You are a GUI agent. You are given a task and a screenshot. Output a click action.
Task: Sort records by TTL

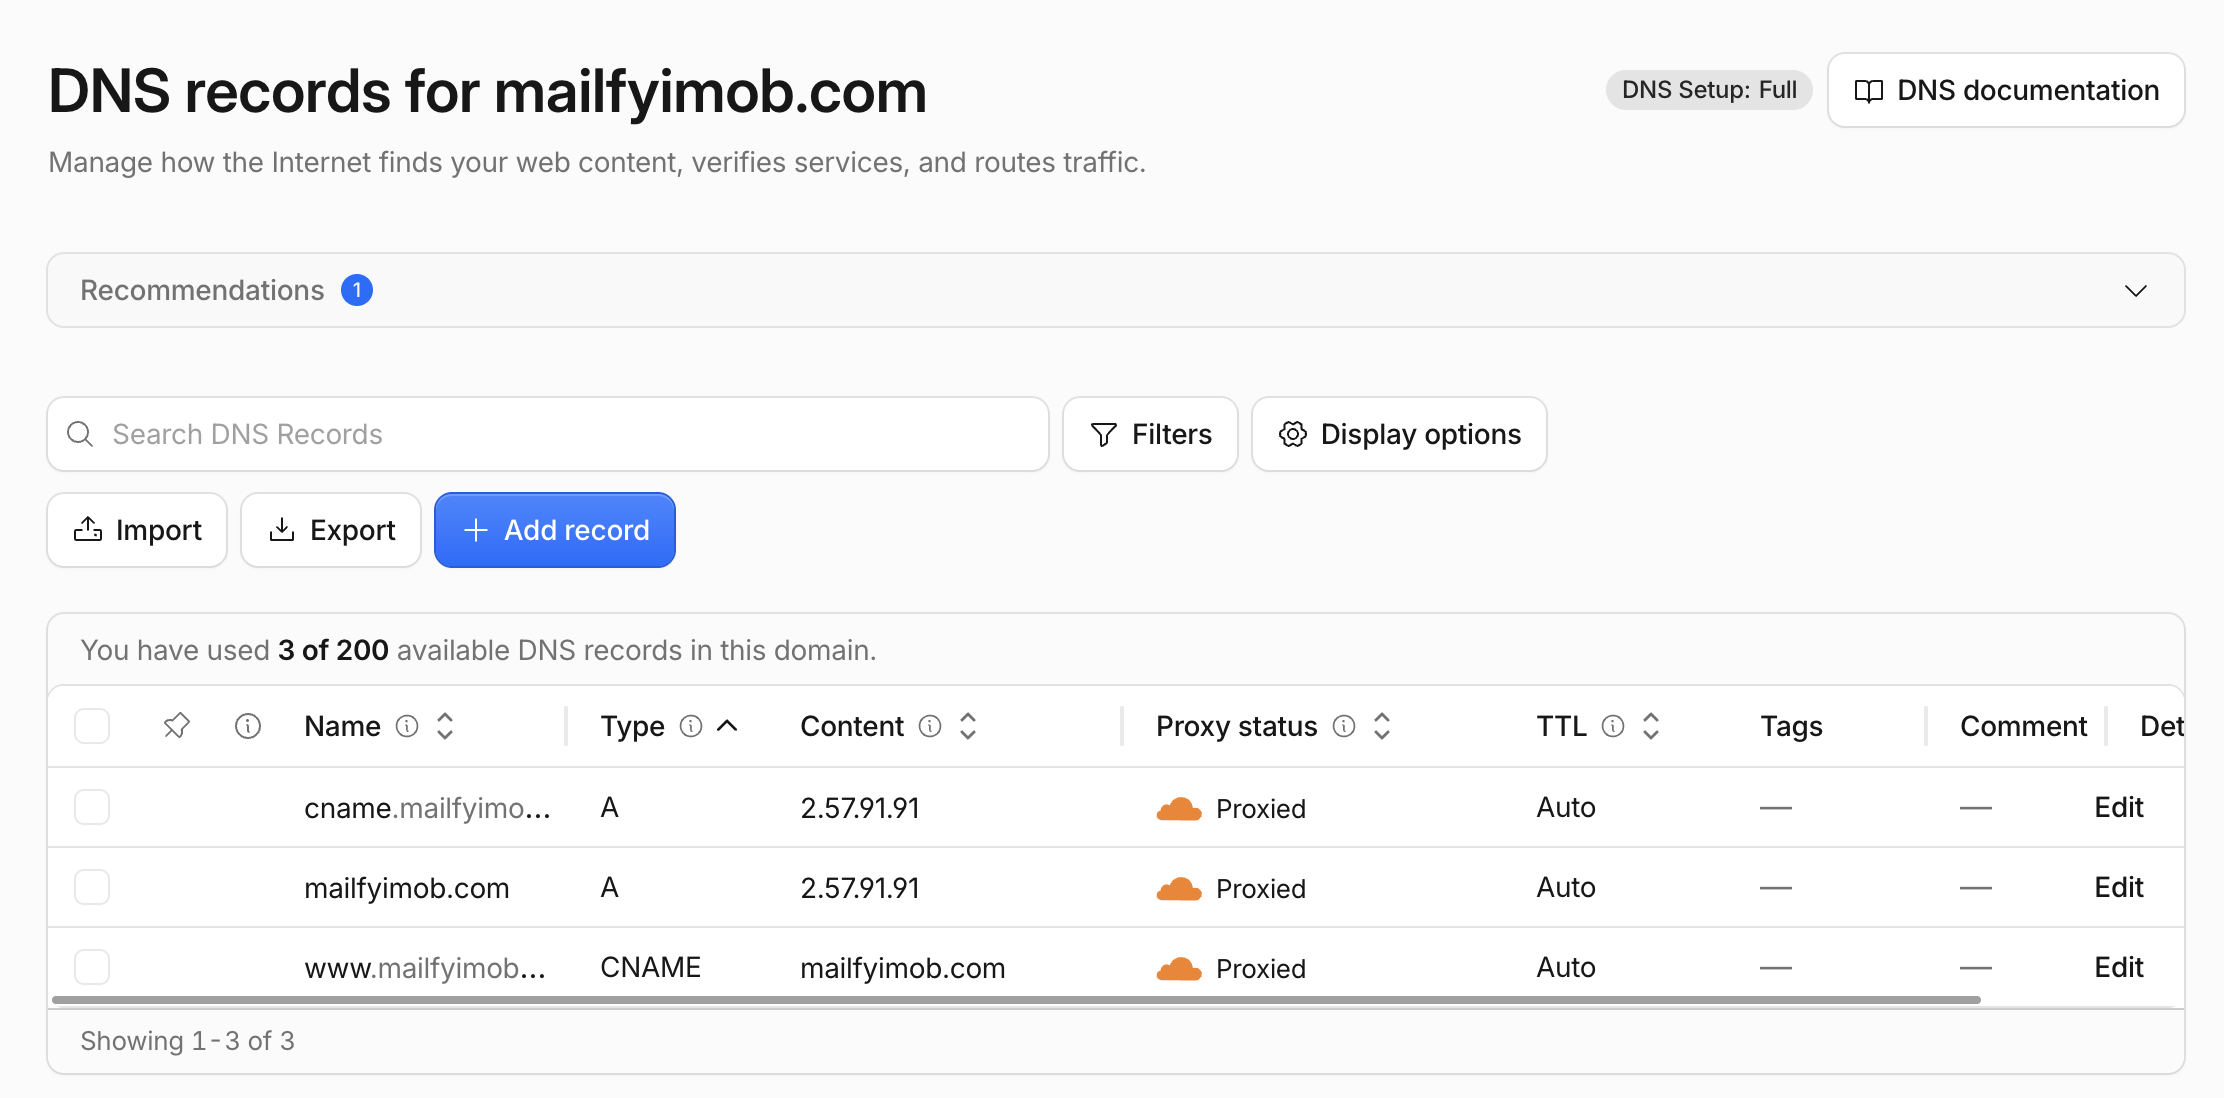click(x=1651, y=726)
